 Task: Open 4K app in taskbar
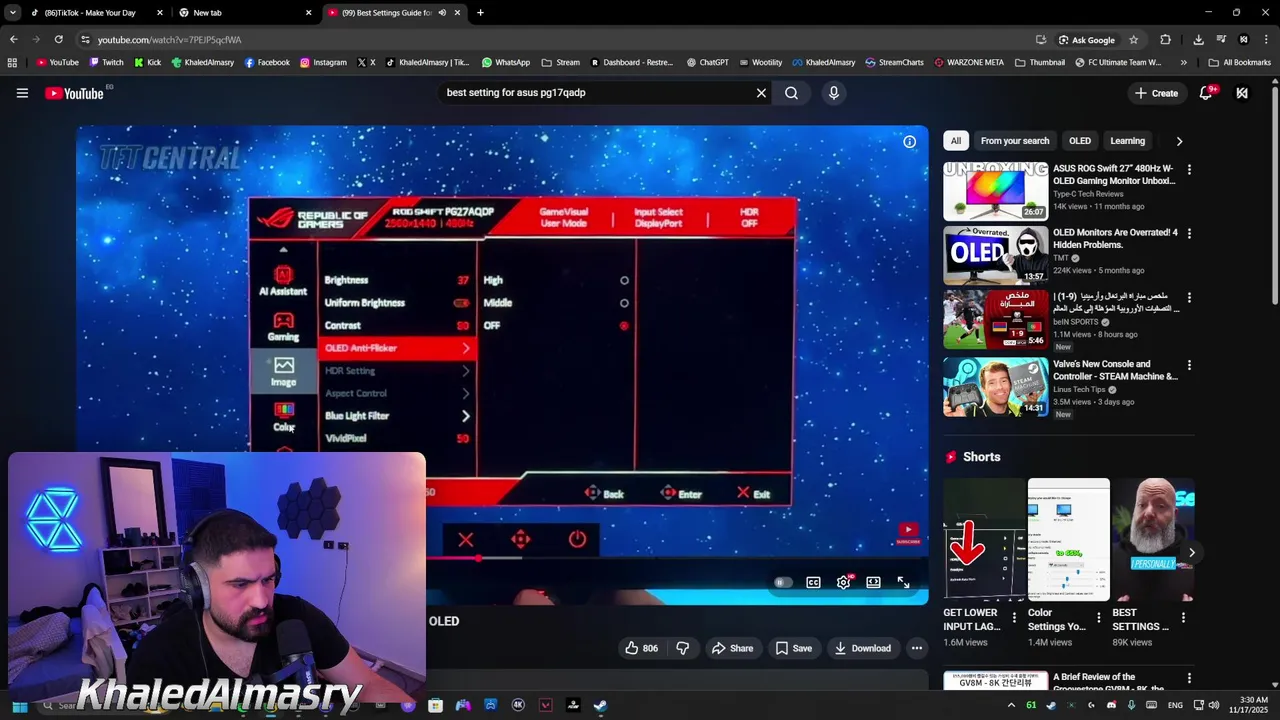(518, 705)
